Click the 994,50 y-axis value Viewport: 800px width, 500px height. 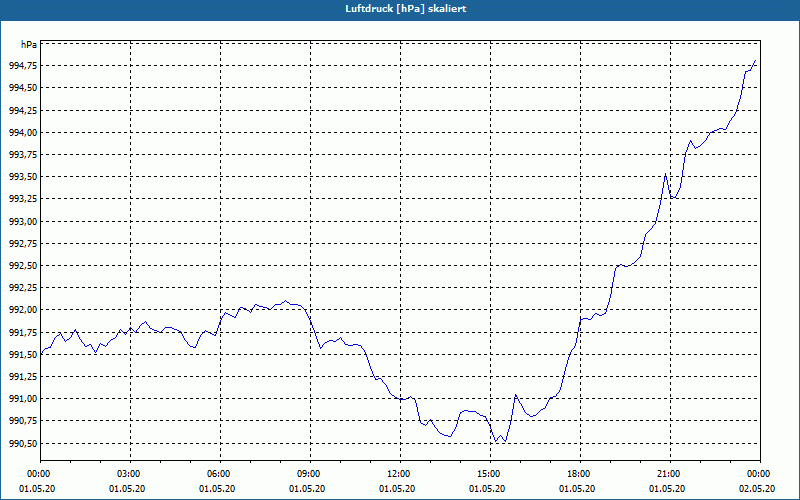pos(23,88)
